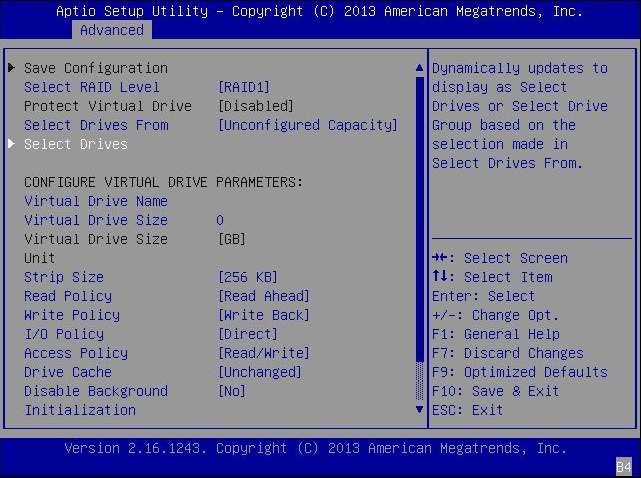The height and width of the screenshot is (478, 641).
Task: Click the Select Screen key hint
Action: (x=500, y=258)
